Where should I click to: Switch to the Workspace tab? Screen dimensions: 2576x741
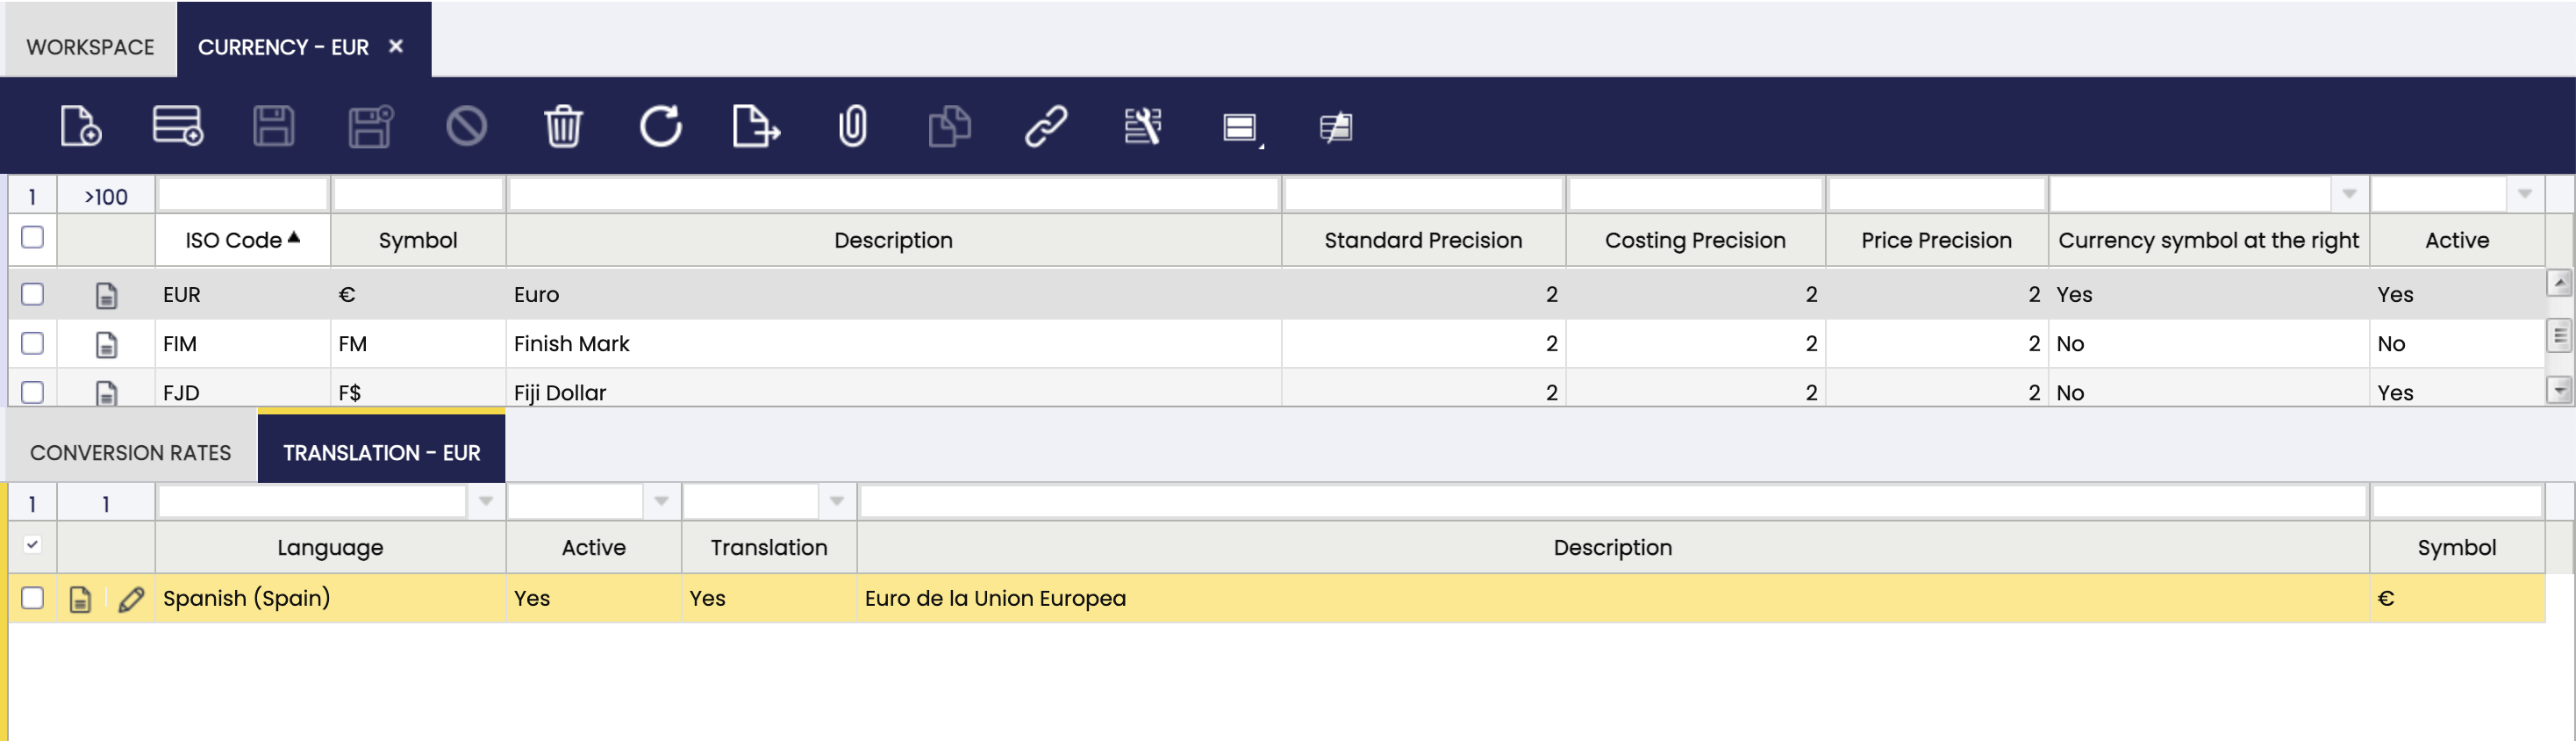(90, 47)
